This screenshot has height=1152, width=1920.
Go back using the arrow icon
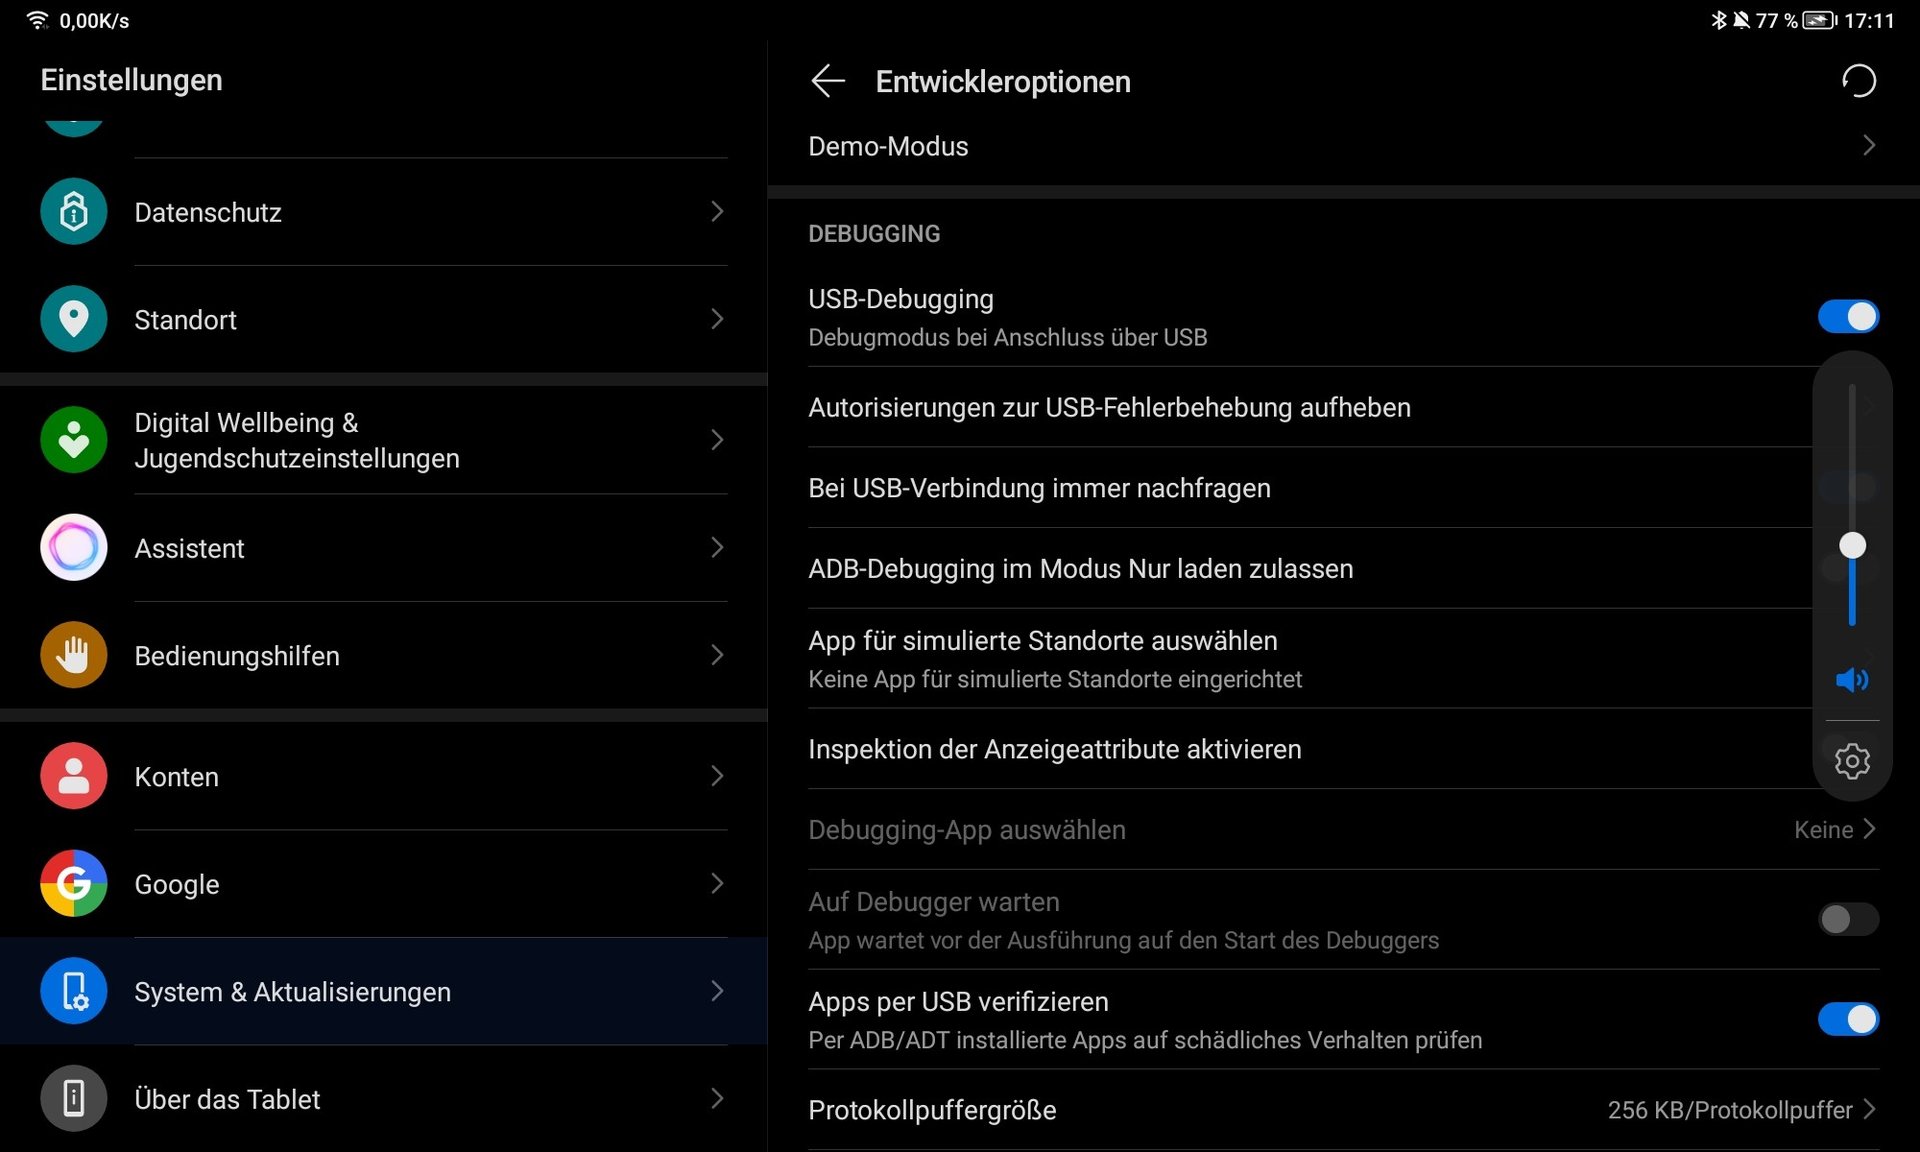pyautogui.click(x=828, y=81)
